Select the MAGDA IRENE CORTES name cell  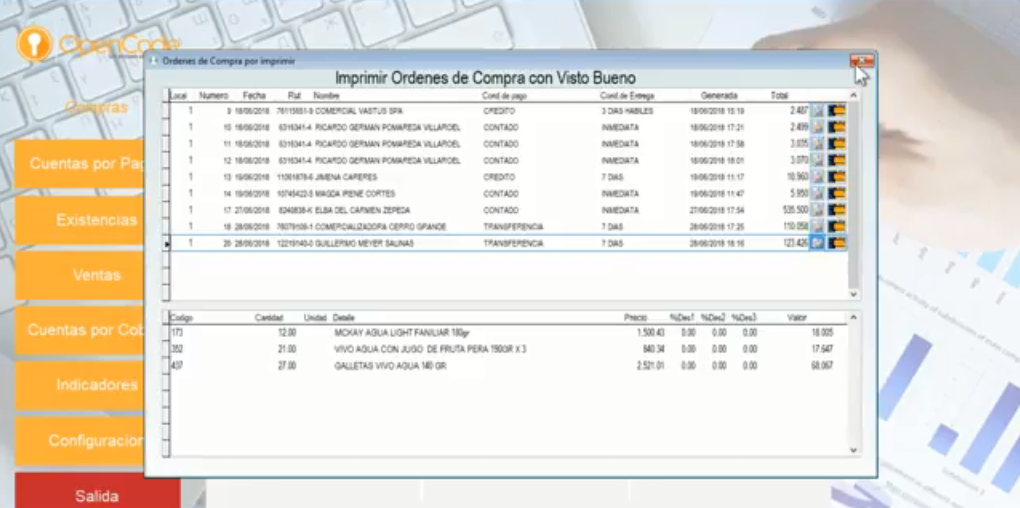point(355,194)
